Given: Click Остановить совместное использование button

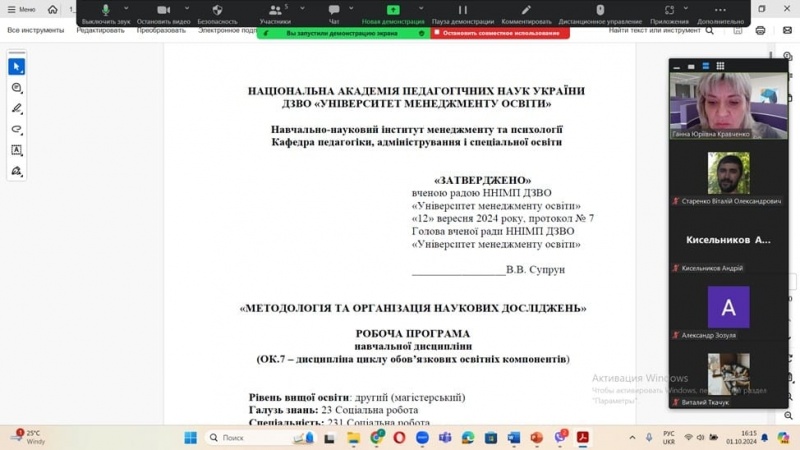Looking at the screenshot, I should point(500,33).
